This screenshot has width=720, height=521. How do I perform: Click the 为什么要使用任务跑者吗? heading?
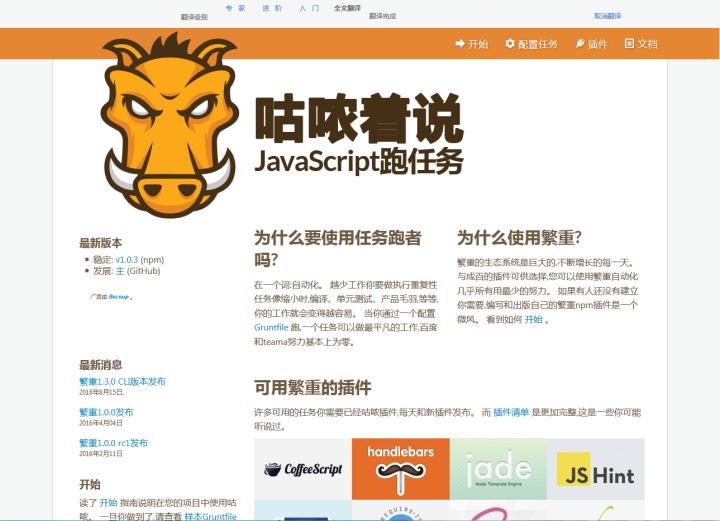click(338, 248)
